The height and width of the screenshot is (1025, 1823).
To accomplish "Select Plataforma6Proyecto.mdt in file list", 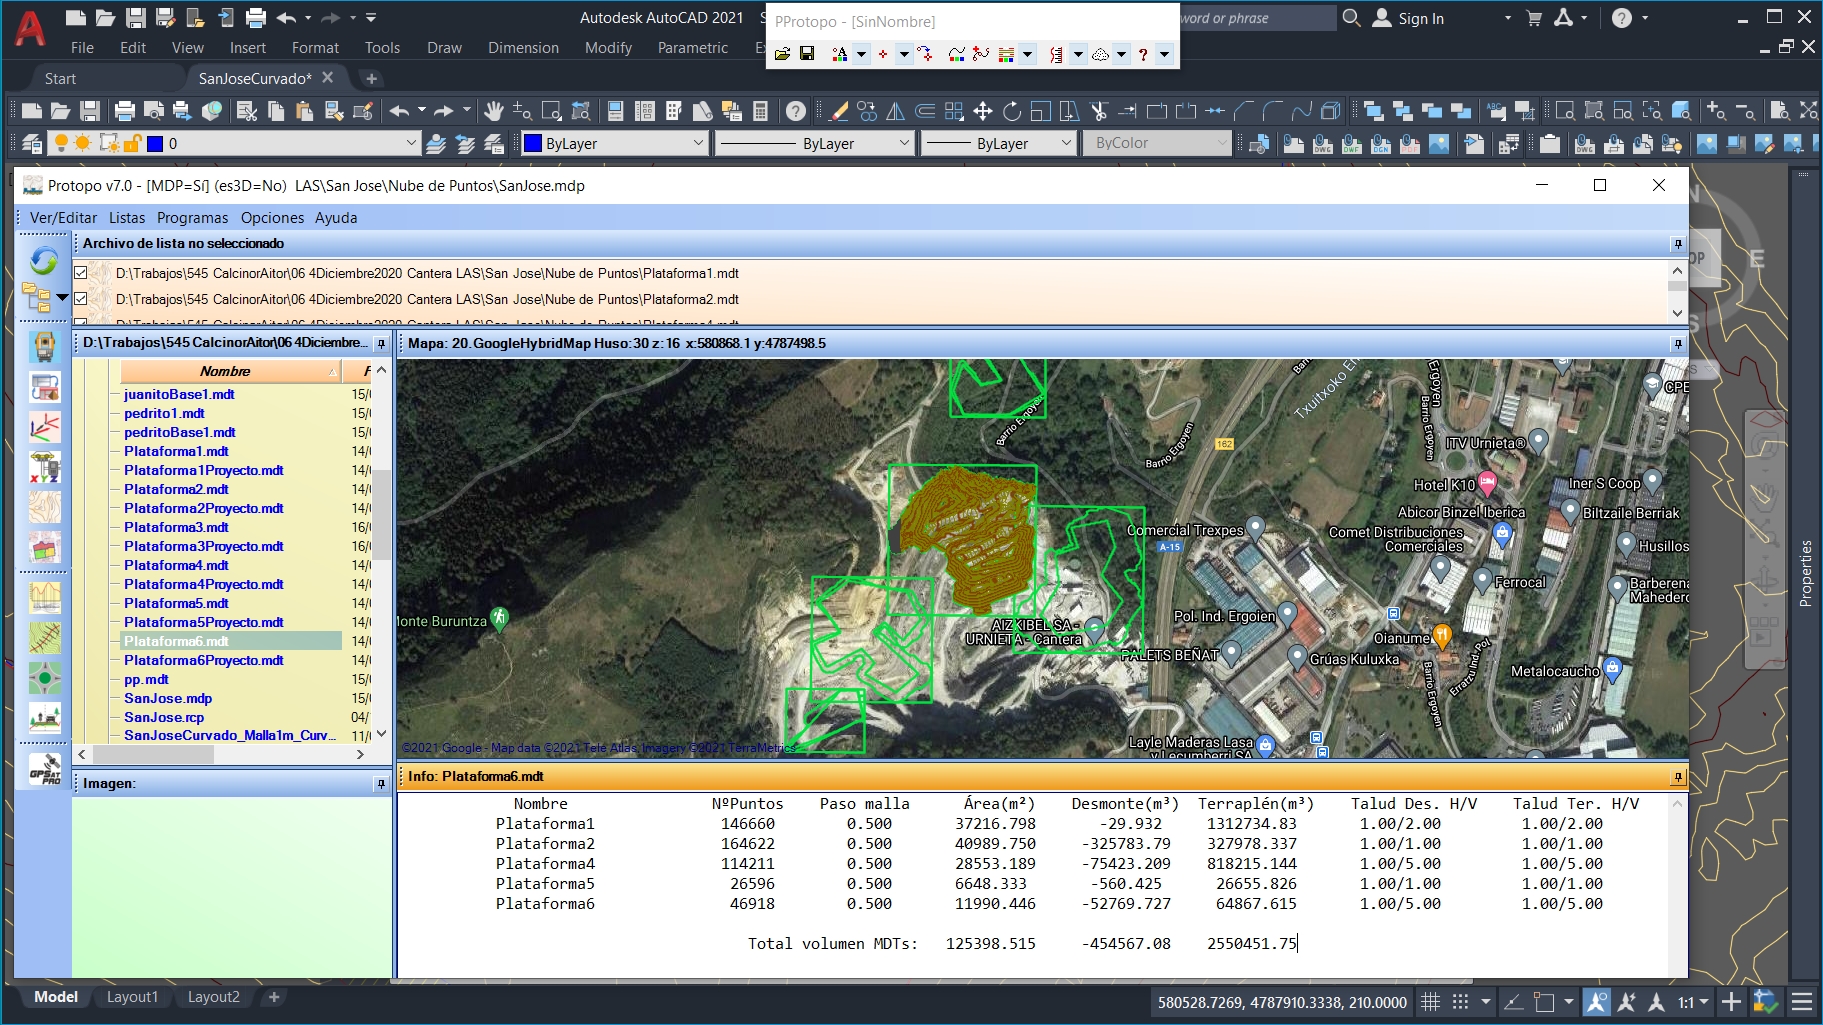I will click(204, 660).
